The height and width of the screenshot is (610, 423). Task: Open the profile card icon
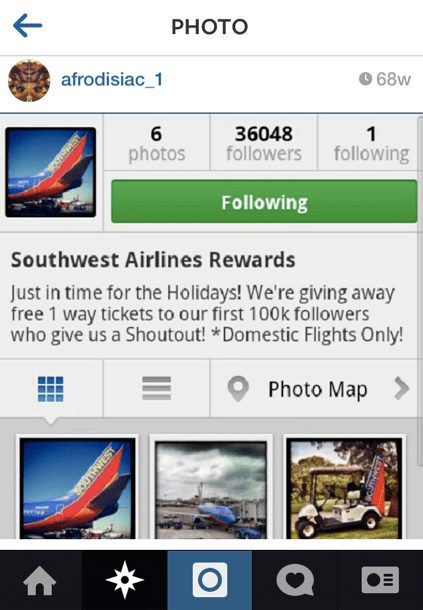click(x=380, y=580)
